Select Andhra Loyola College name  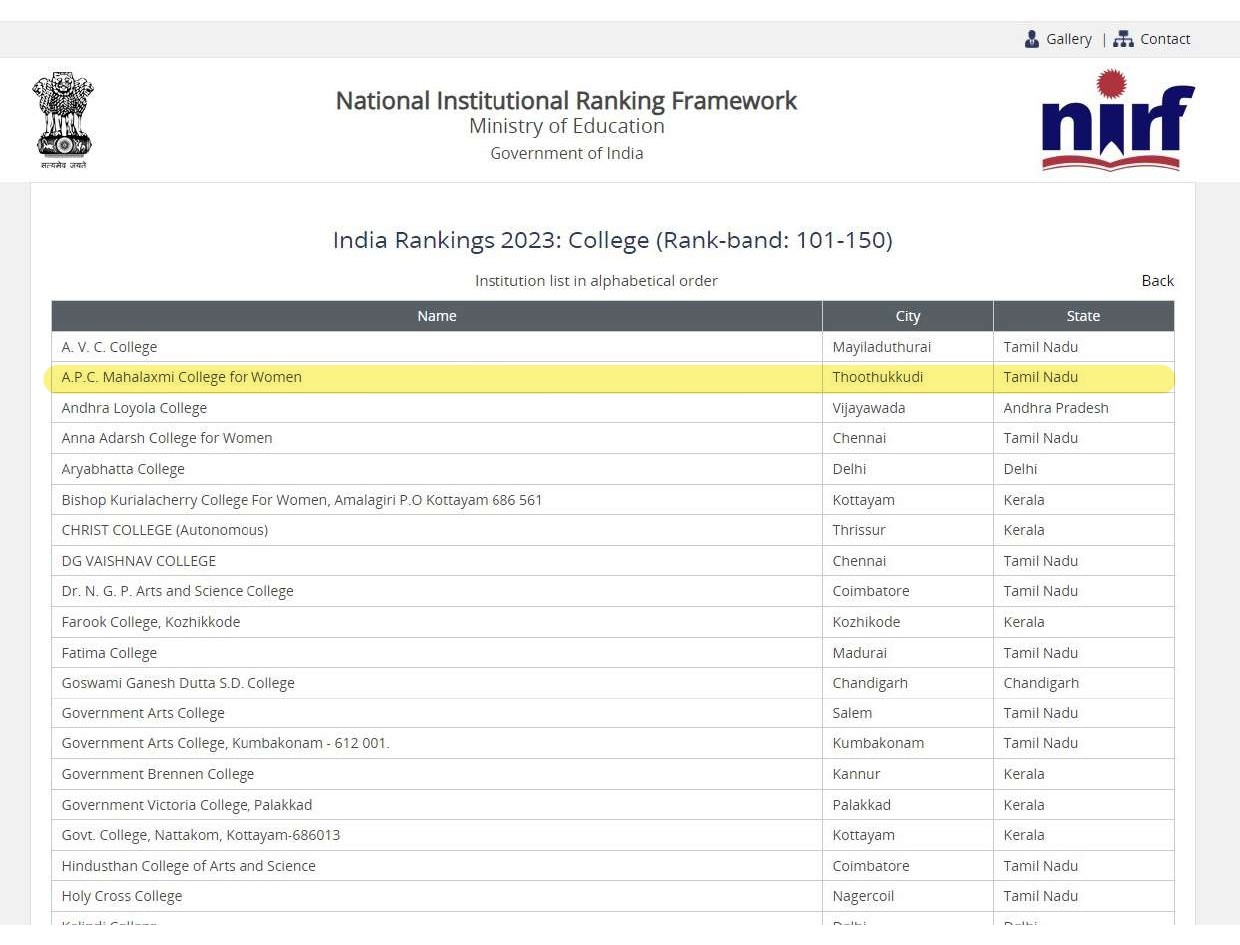pos(134,408)
